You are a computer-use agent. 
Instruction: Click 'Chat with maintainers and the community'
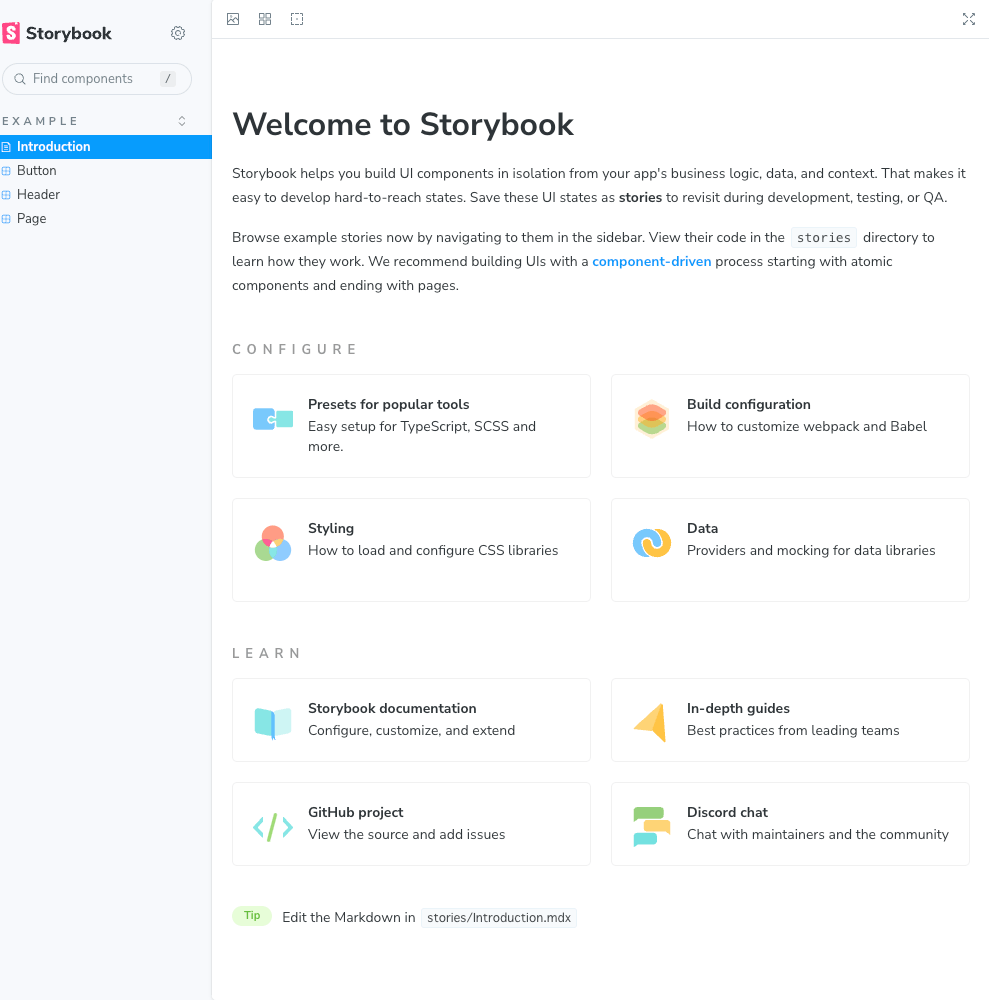click(x=817, y=835)
